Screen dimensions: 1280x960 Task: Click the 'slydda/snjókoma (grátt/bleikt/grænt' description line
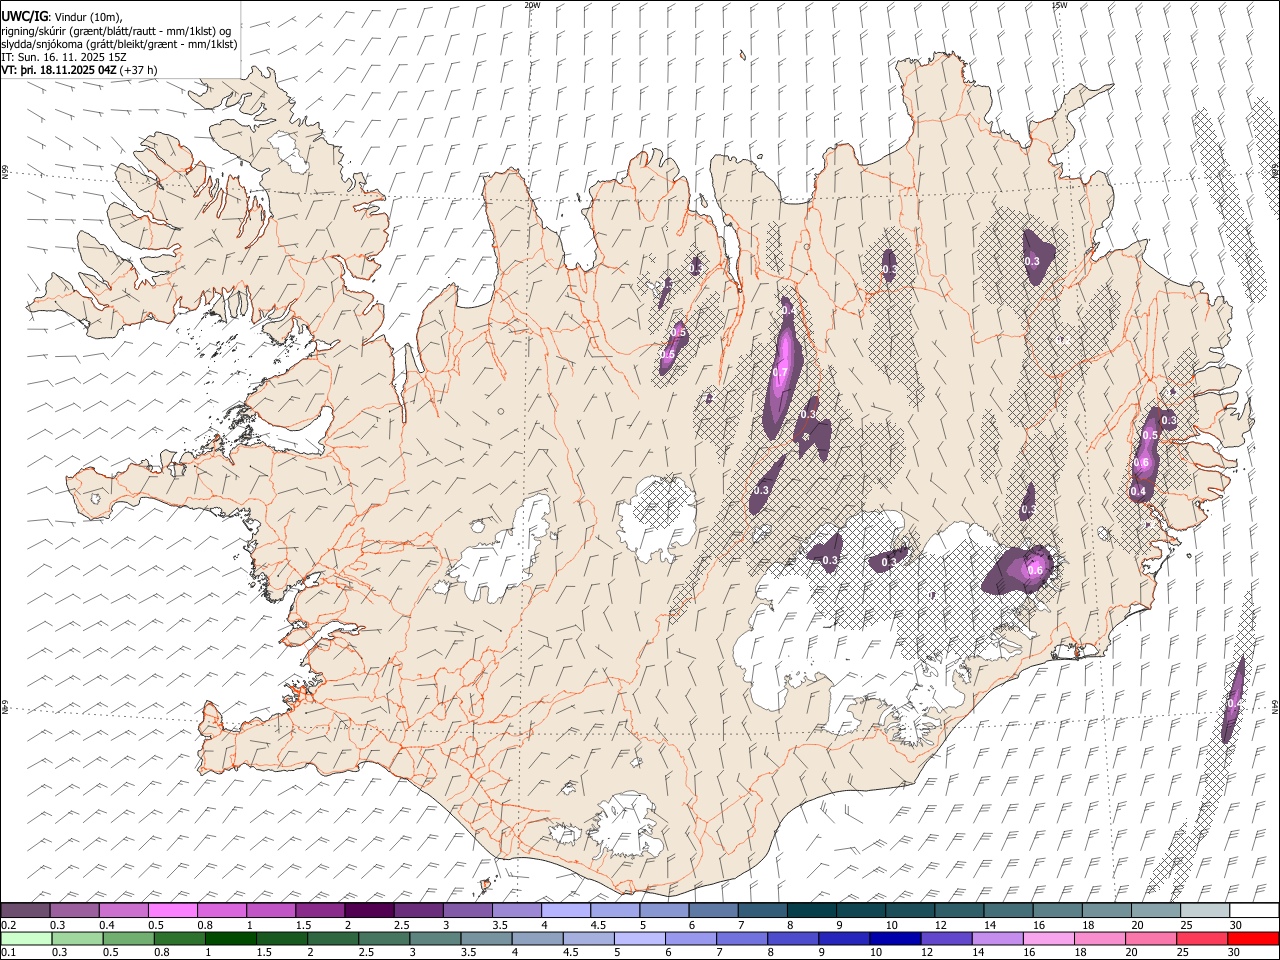coord(119,44)
